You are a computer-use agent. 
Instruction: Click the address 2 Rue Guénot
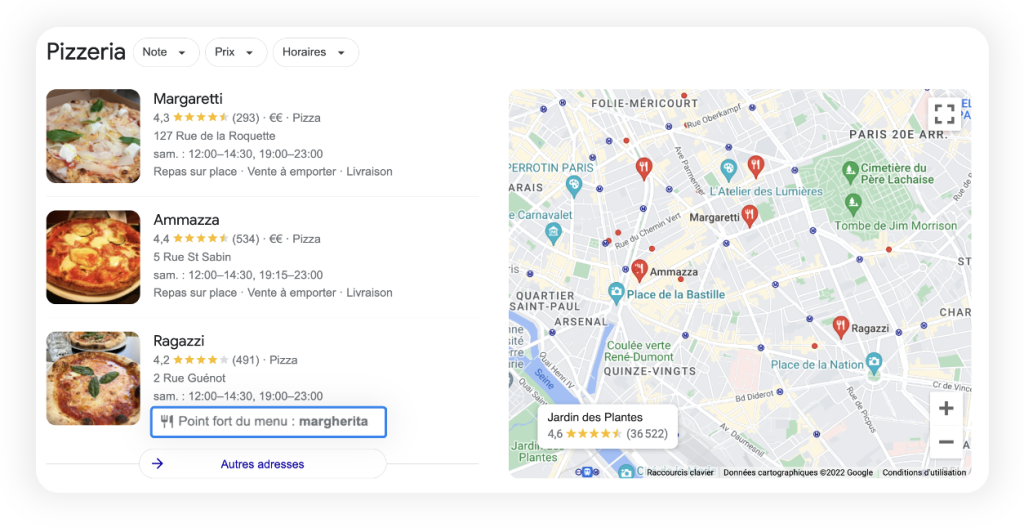tap(189, 378)
